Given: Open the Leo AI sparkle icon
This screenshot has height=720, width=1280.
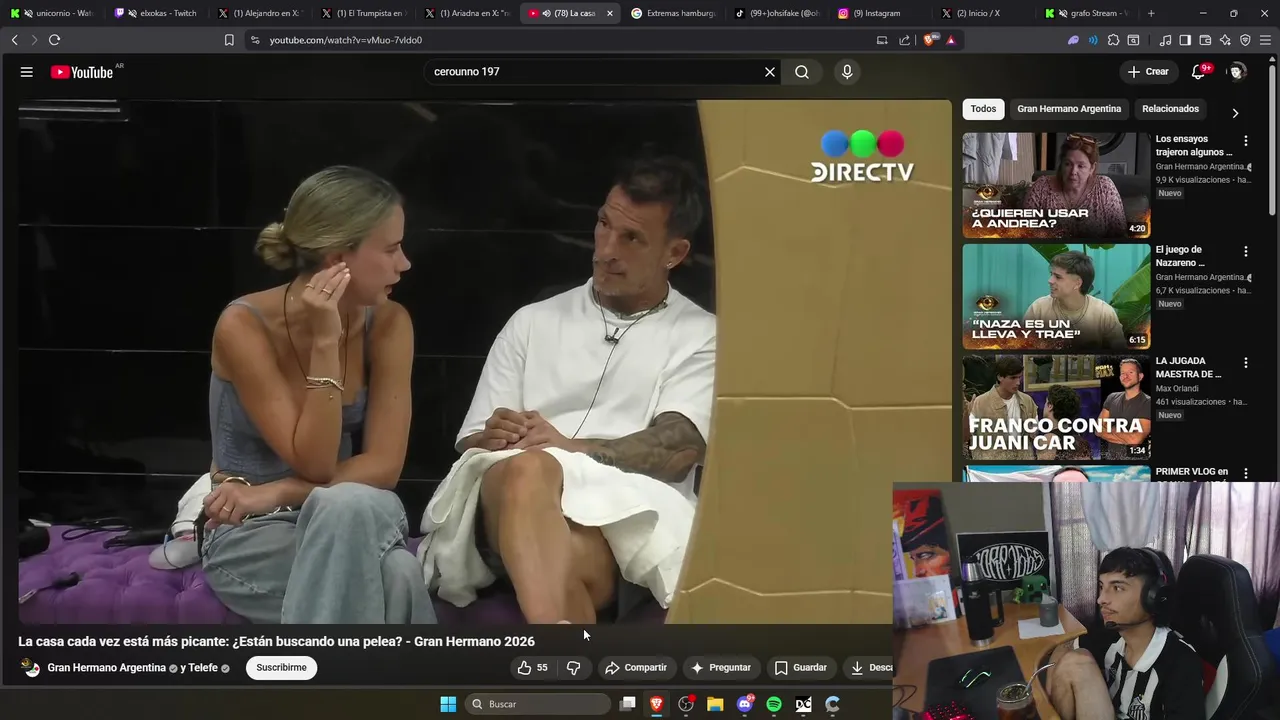Looking at the screenshot, I should point(1225,40).
